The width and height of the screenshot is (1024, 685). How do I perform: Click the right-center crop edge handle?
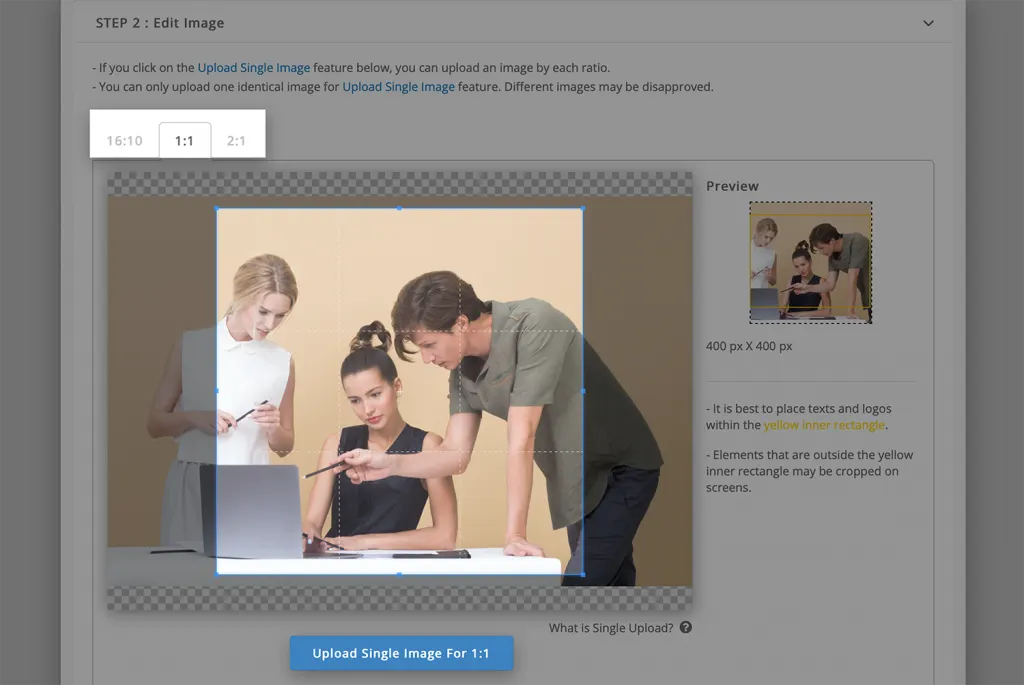pyautogui.click(x=583, y=390)
